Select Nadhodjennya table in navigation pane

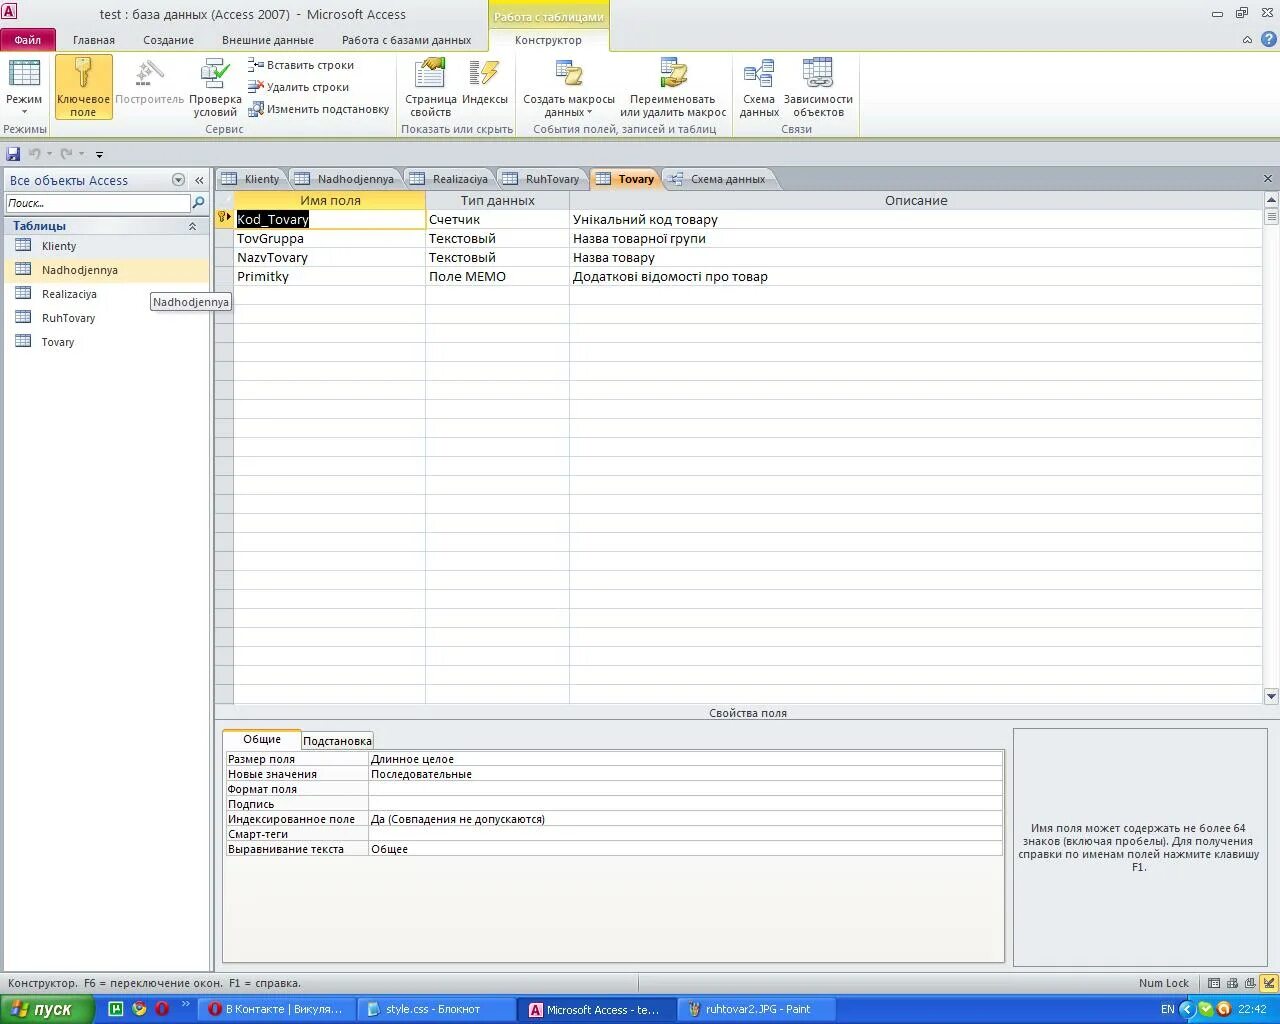(107, 270)
